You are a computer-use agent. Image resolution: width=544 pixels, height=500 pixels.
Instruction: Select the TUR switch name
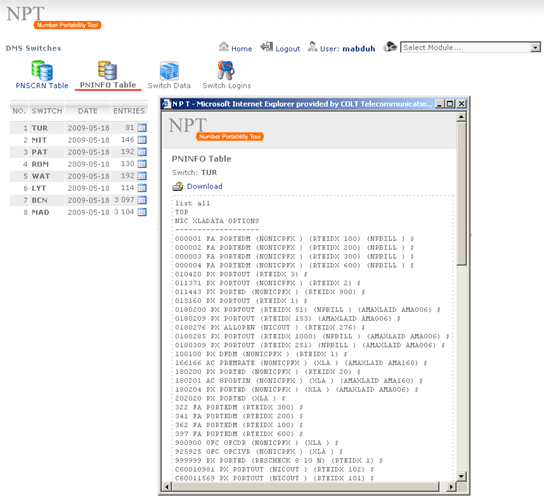coord(40,128)
